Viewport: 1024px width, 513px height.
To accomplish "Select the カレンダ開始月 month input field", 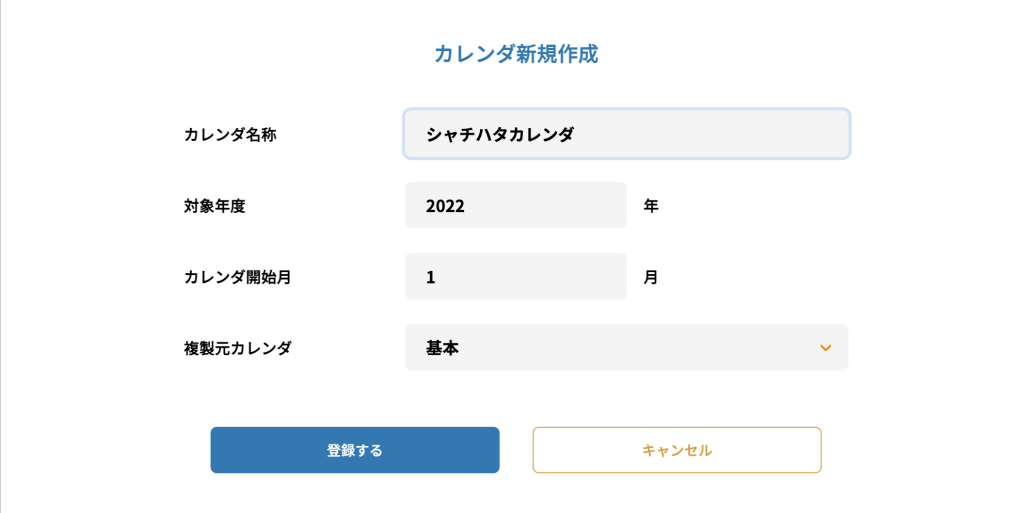I will [515, 277].
